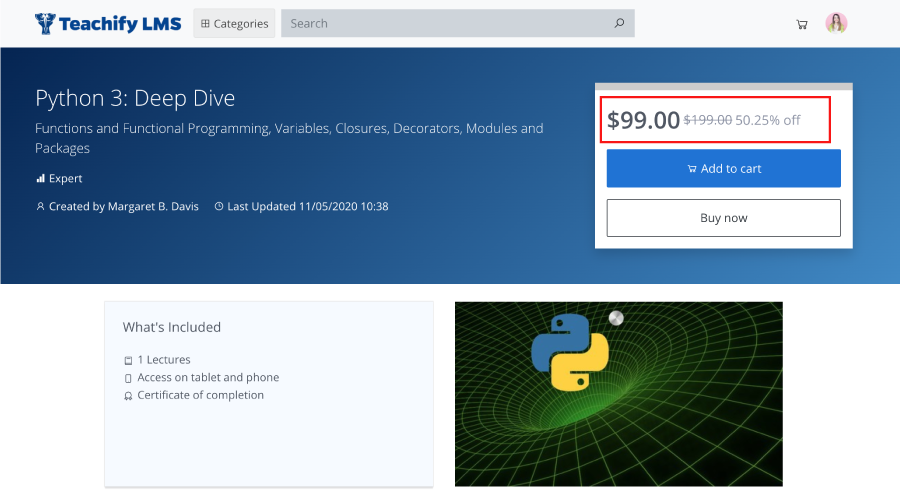The height and width of the screenshot is (495, 900).
Task: Open the Categories dropdown
Action: 234,24
